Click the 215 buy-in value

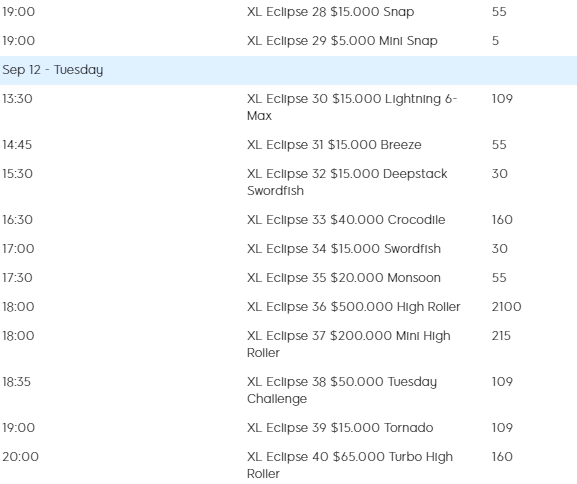click(501, 336)
